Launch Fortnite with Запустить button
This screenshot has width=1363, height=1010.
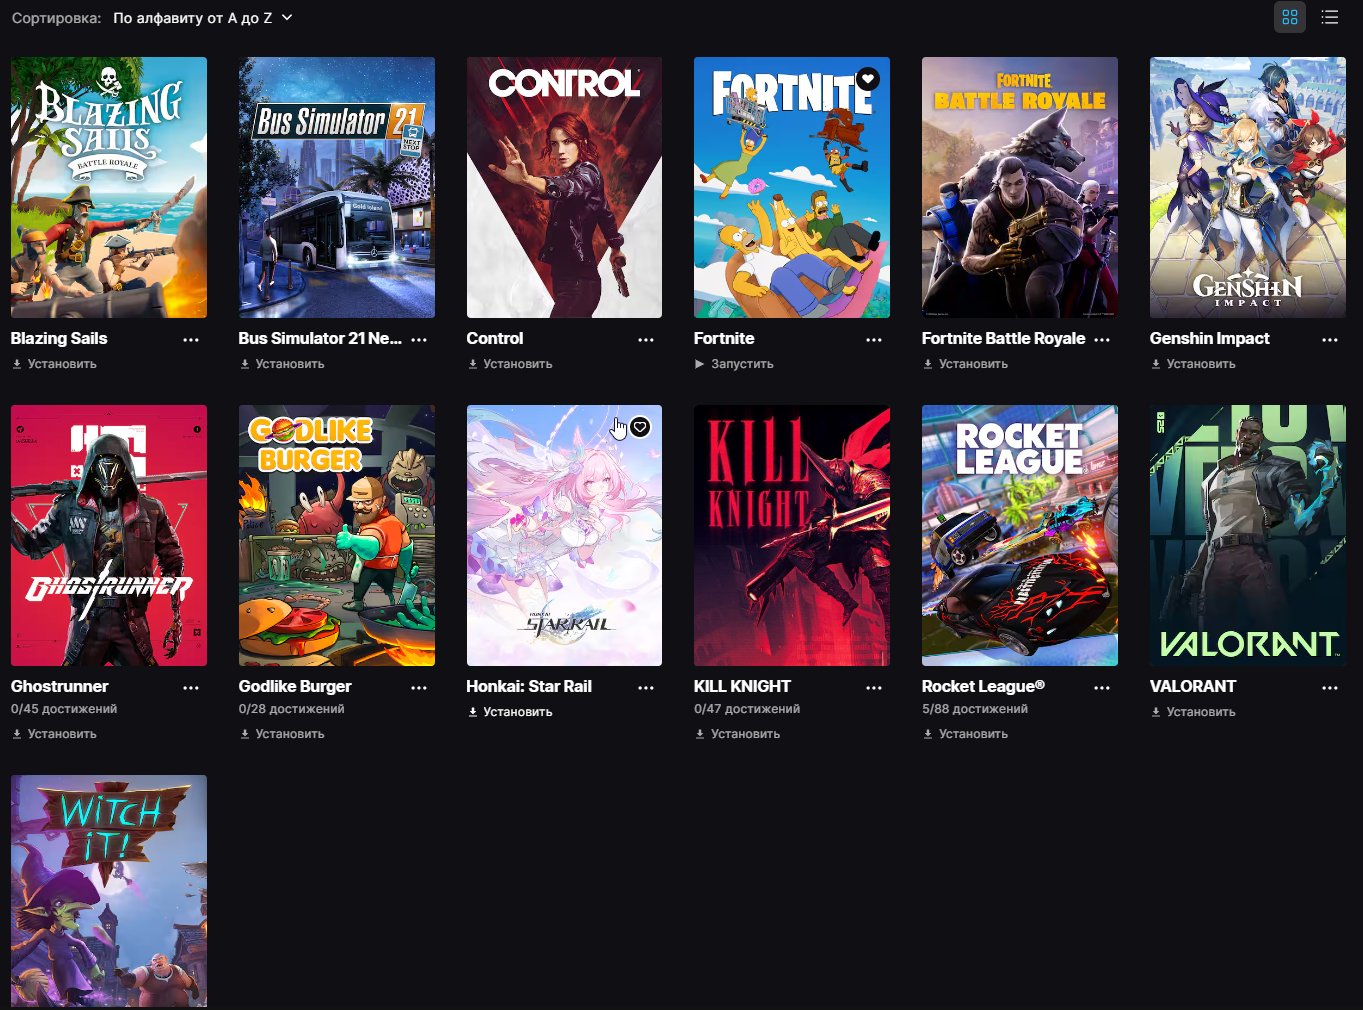pyautogui.click(x=734, y=364)
